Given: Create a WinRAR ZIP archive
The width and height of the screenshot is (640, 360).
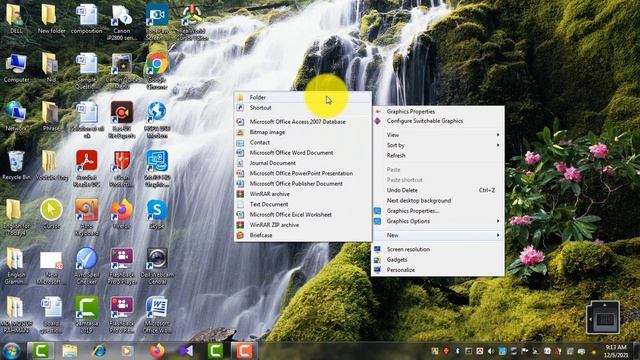Looking at the screenshot, I should (x=302, y=225).
